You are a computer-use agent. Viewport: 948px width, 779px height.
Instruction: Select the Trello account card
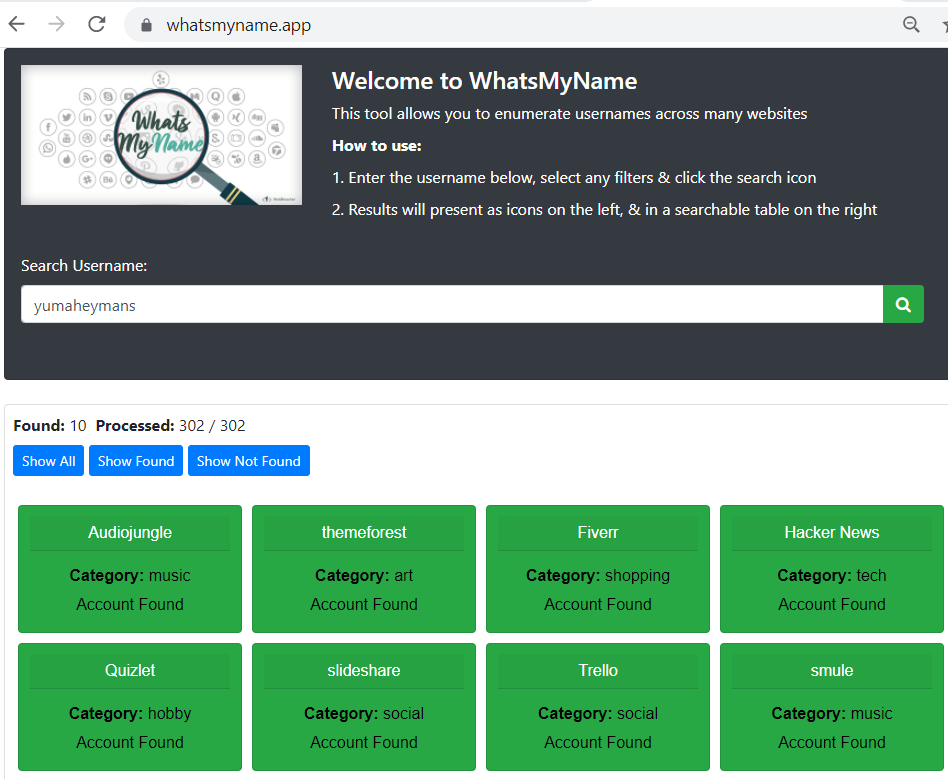(598, 706)
